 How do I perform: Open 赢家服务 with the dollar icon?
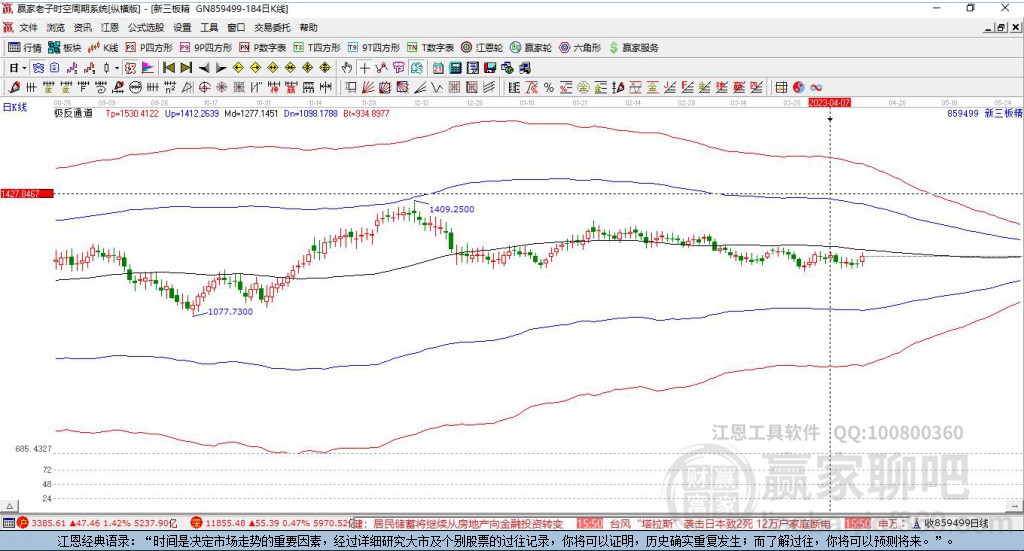coord(633,48)
